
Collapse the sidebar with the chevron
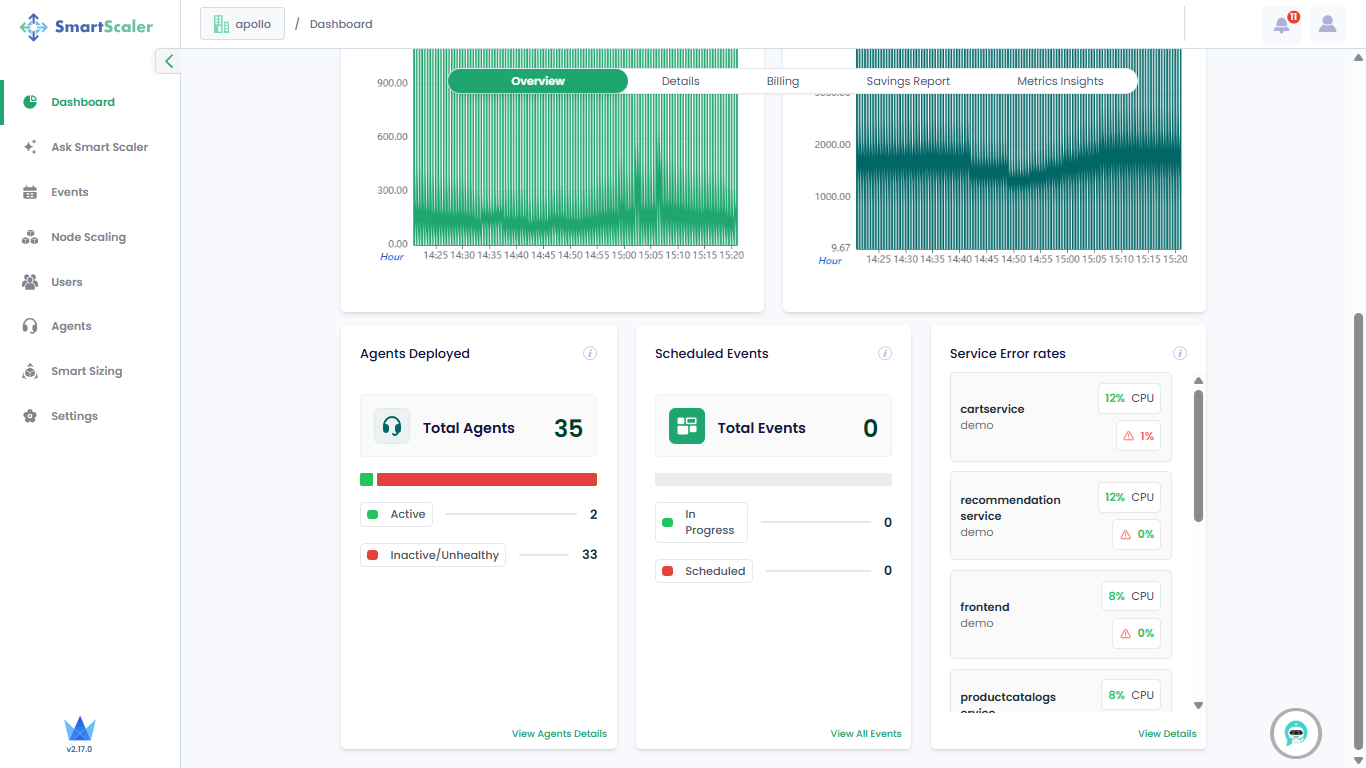pos(168,61)
